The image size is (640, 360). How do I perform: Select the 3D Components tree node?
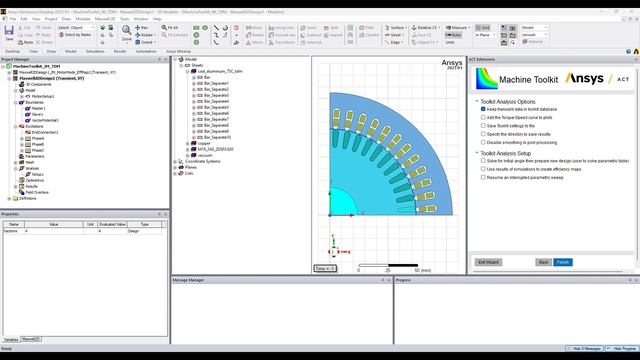tap(35, 84)
